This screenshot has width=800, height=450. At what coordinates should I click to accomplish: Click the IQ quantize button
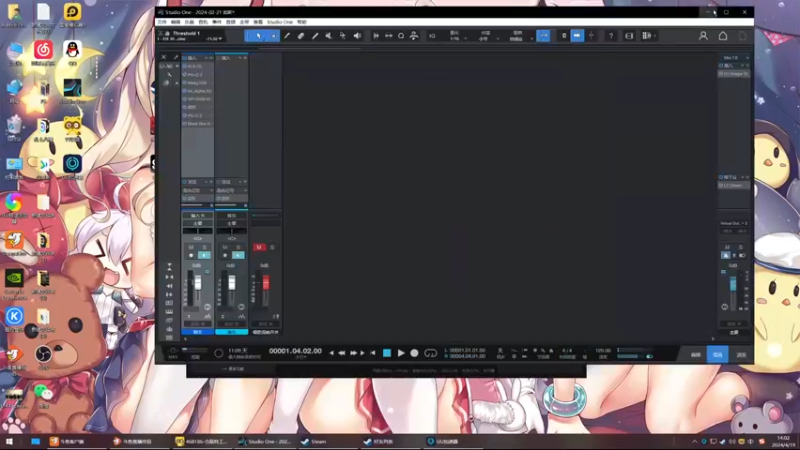(432, 36)
